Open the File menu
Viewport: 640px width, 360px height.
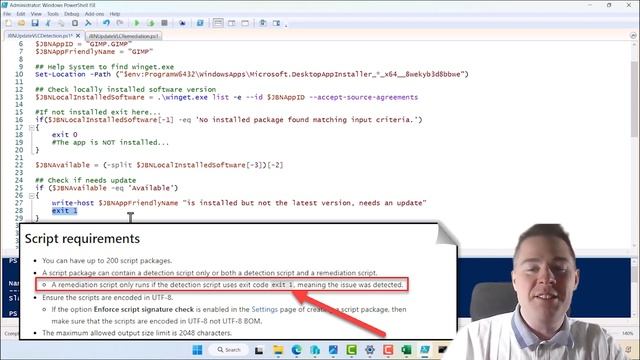(7, 14)
